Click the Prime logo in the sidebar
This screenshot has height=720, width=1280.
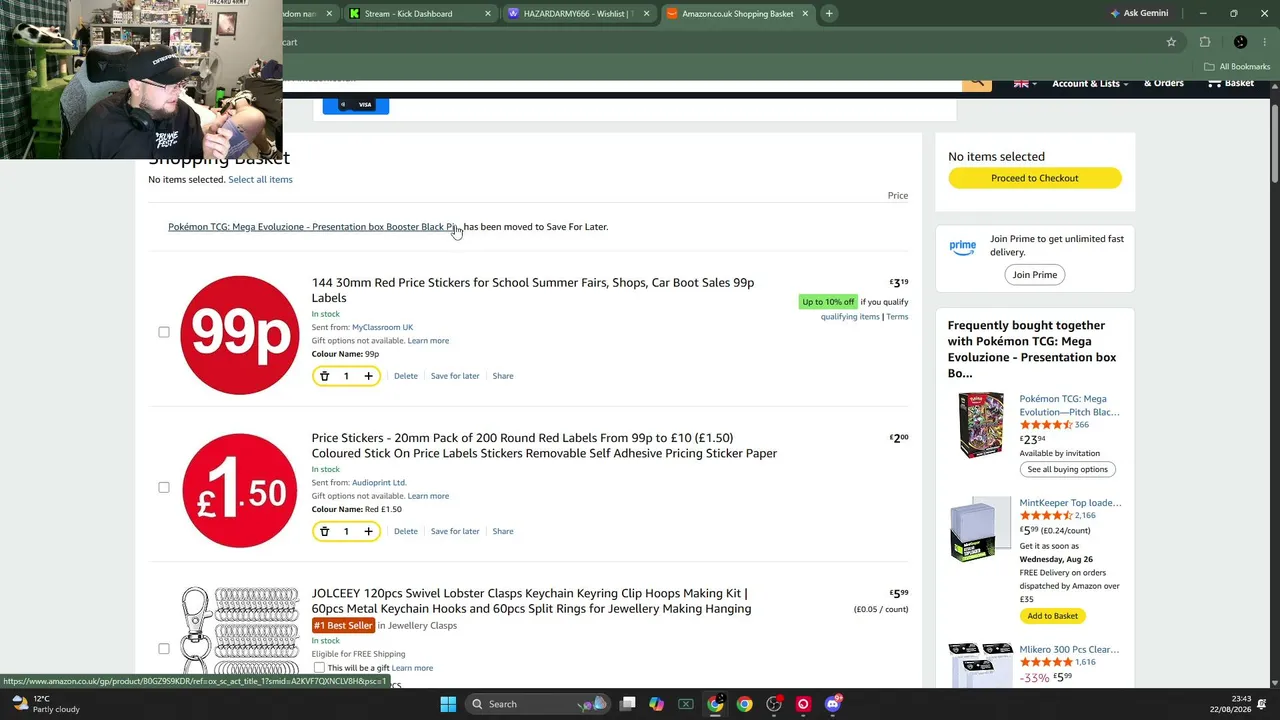click(962, 246)
